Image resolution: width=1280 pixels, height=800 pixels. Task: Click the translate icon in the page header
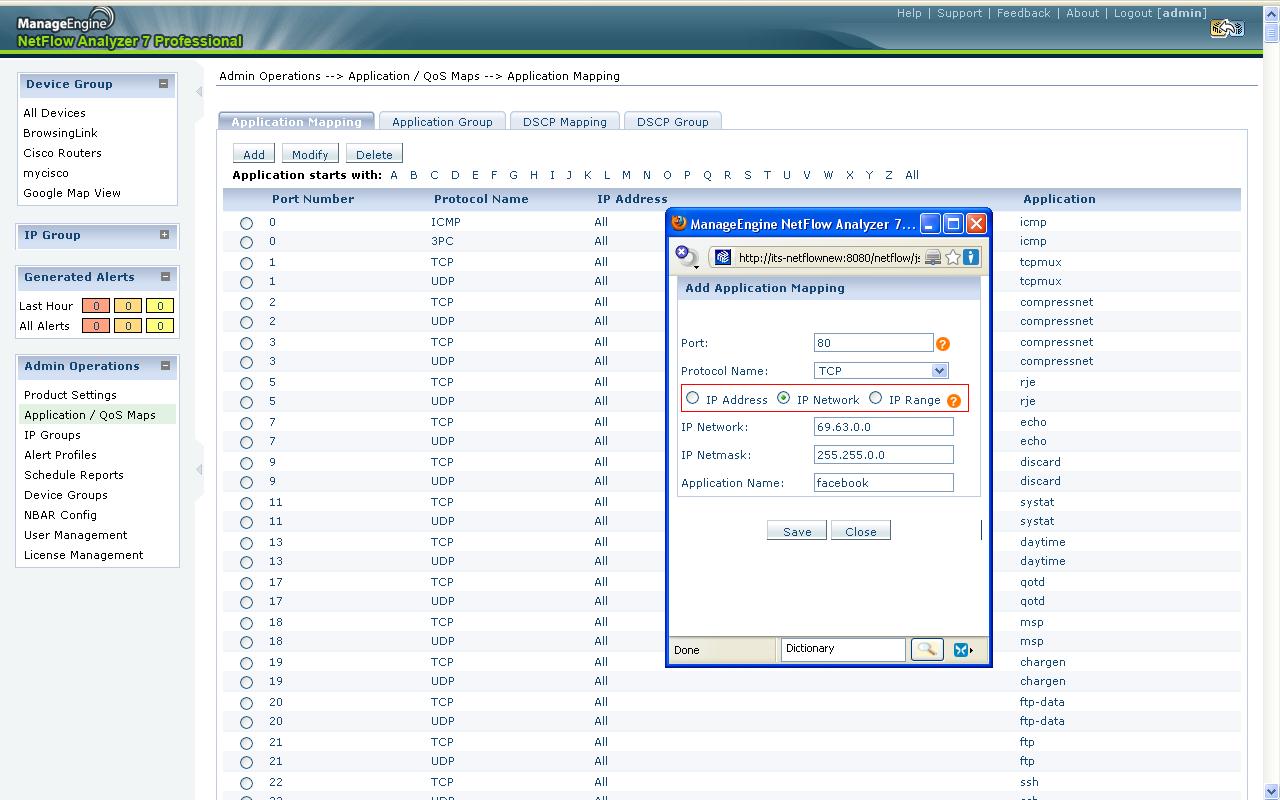1226,29
